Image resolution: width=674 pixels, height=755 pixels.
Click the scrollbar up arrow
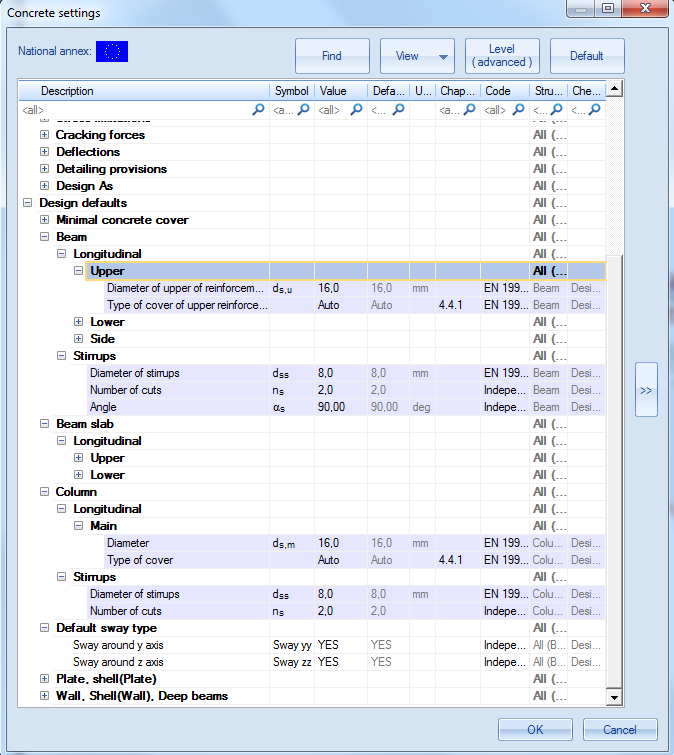tap(614, 89)
